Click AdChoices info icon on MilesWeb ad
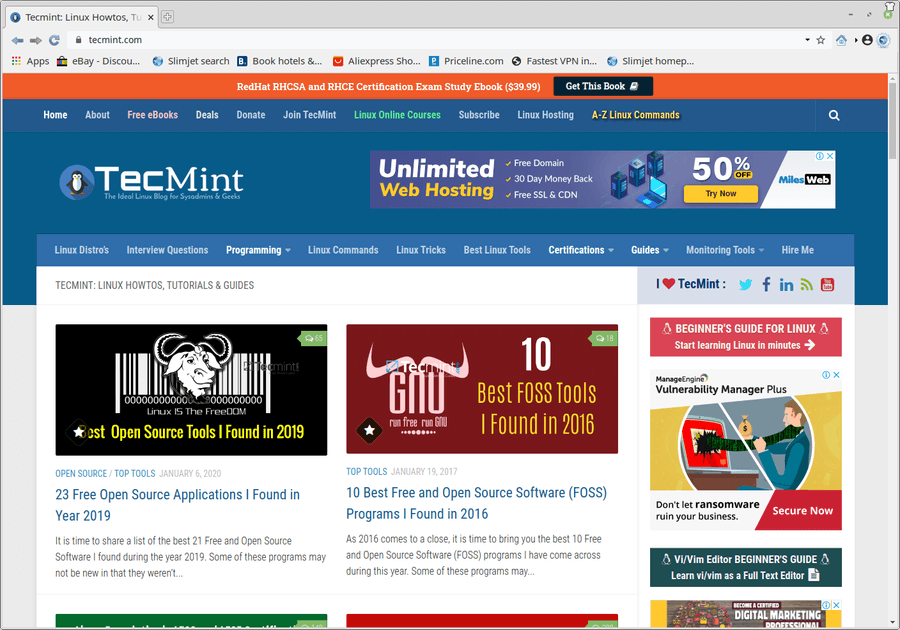Screen dimensions: 900x630 pos(820,156)
